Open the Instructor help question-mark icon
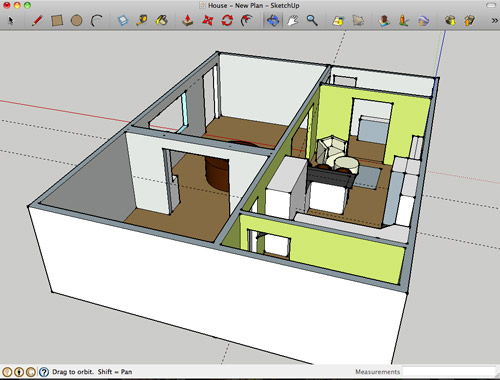Screen dimensions: 500x380 [44, 372]
